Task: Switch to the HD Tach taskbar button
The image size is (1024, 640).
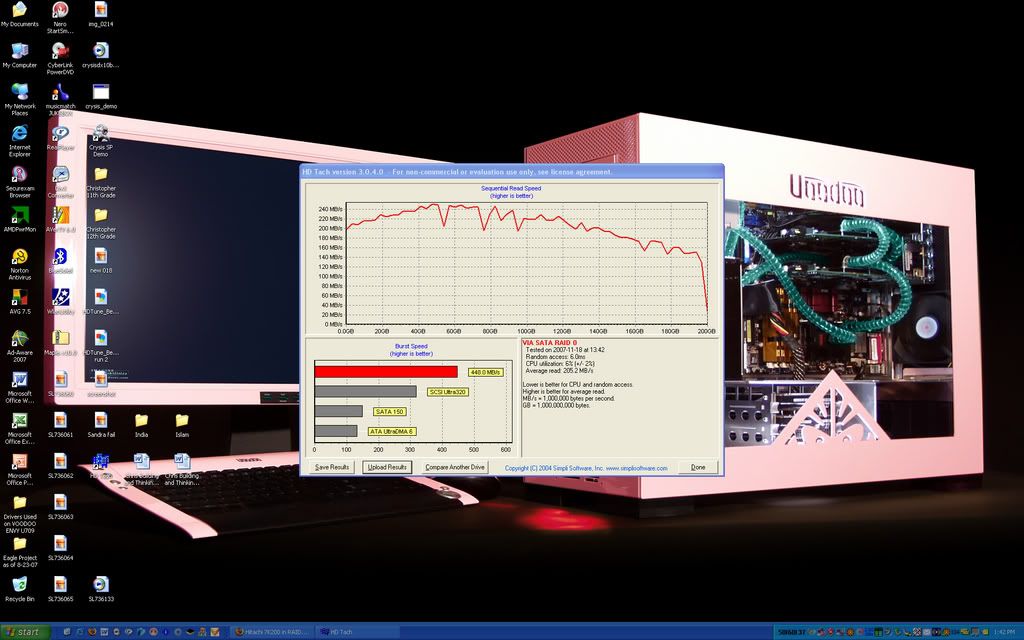Action: coord(356,632)
